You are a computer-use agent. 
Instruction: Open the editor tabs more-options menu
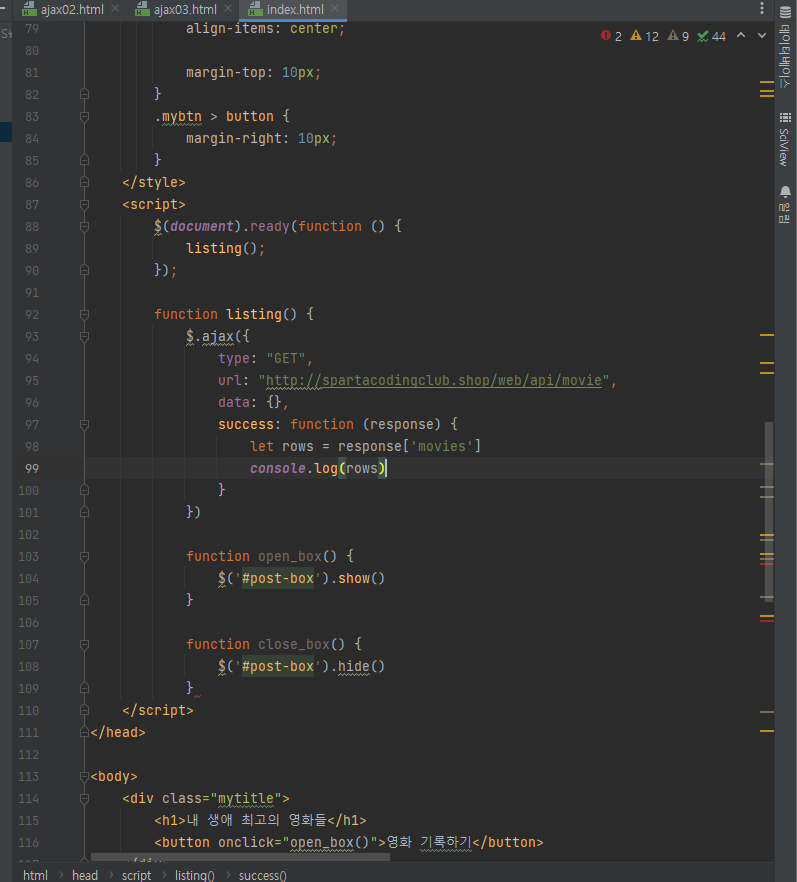(762, 8)
